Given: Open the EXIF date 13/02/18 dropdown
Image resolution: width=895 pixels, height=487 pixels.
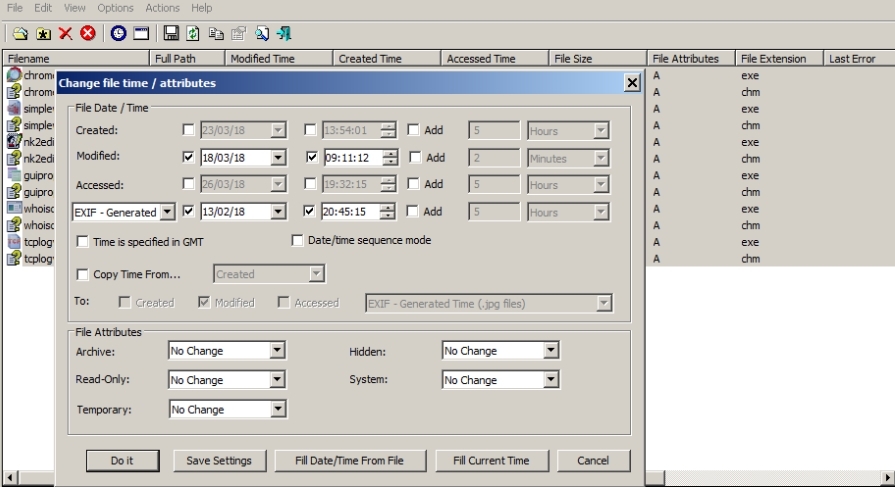Looking at the screenshot, I should (x=278, y=212).
